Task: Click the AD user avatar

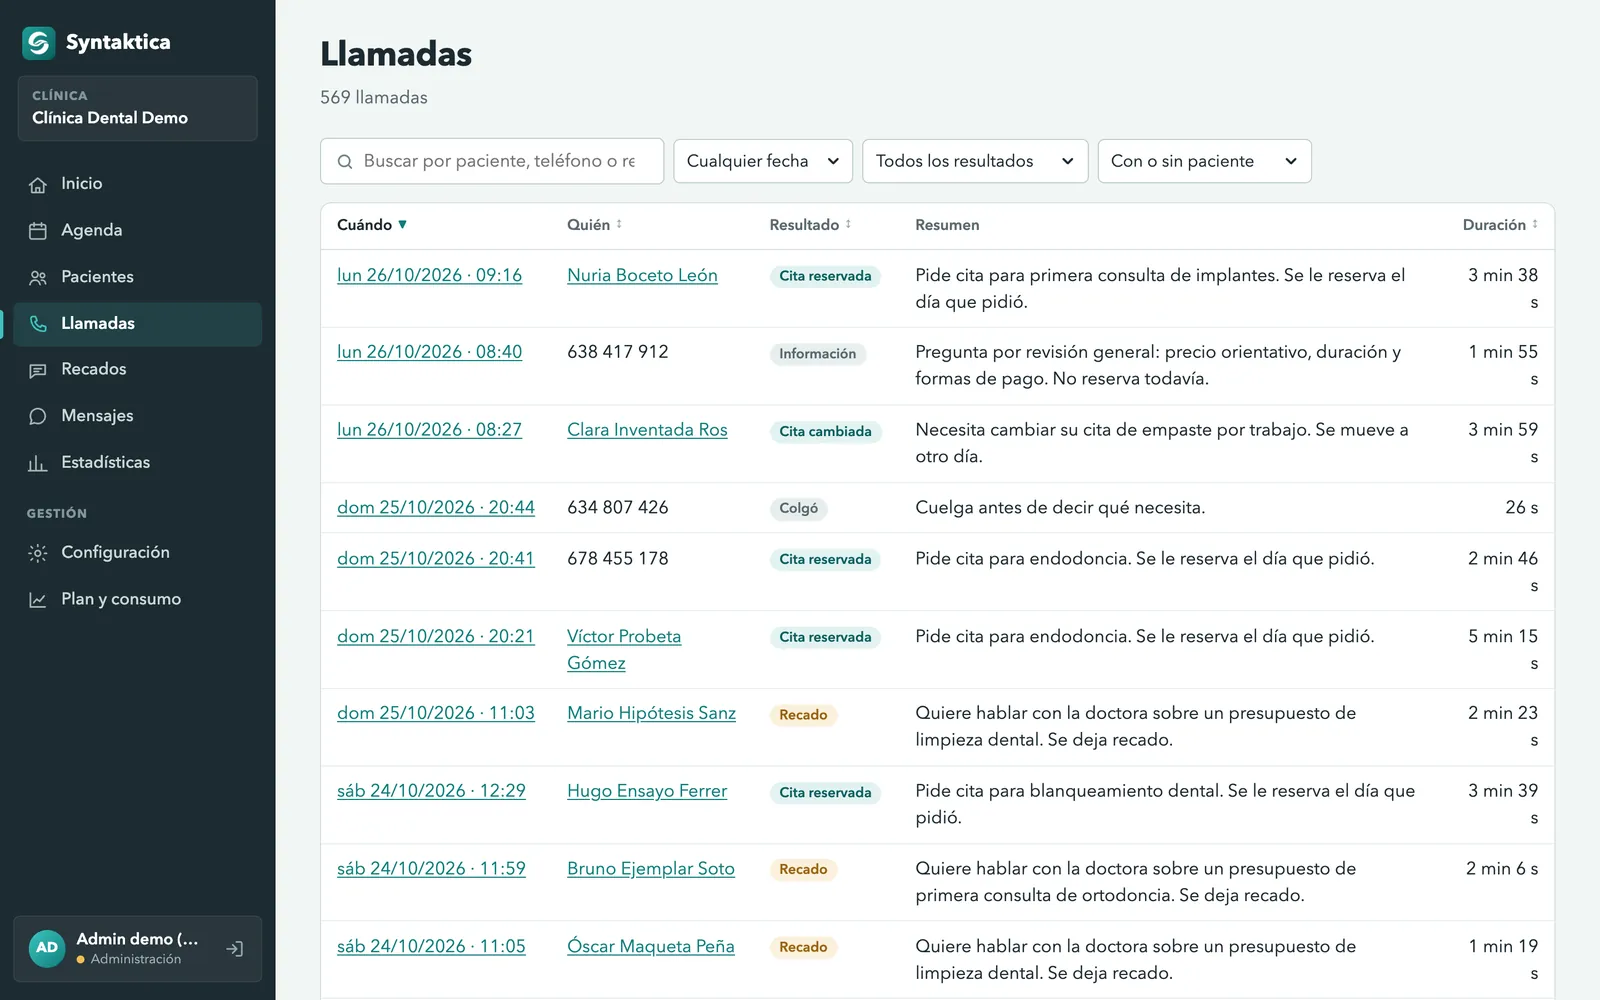Action: coord(47,948)
